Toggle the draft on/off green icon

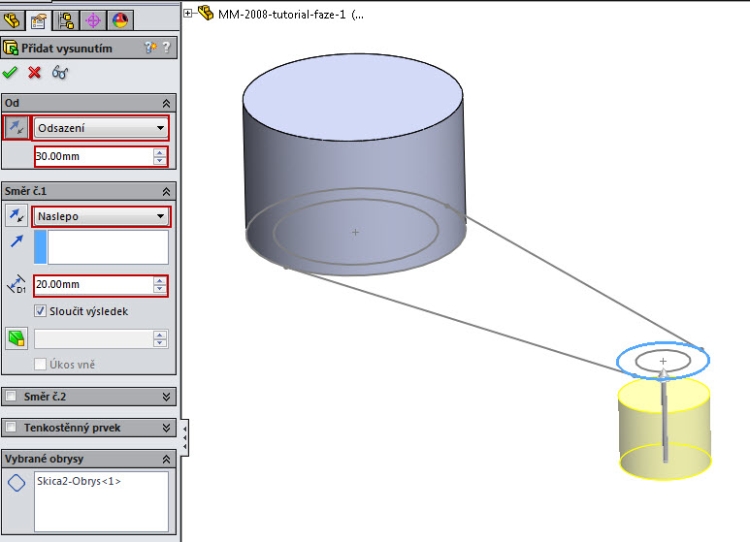[x=17, y=338]
